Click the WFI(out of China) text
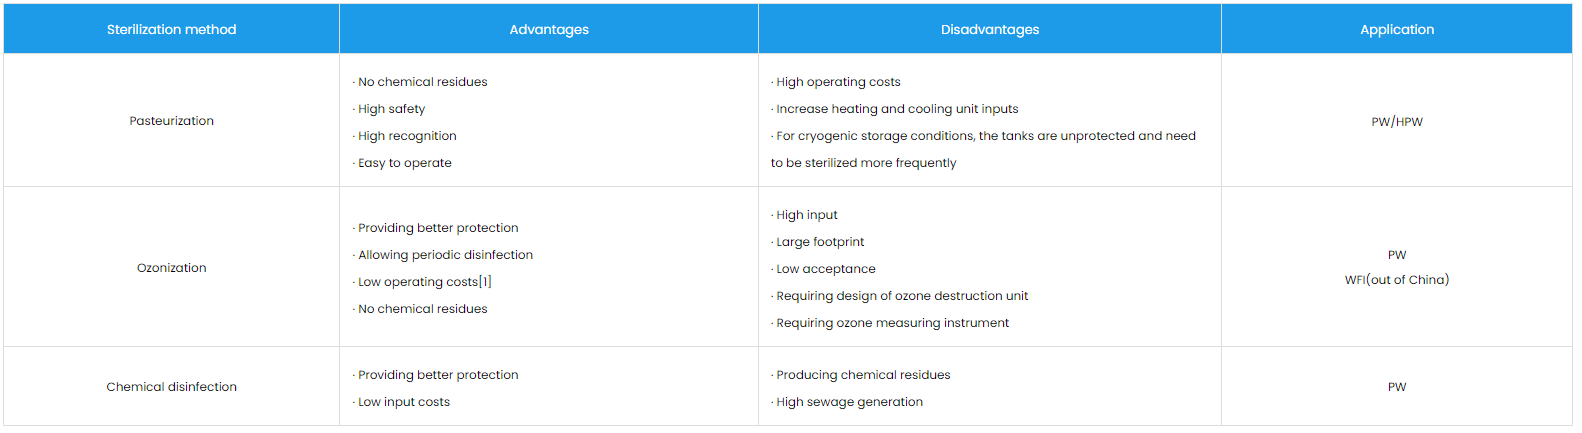Viewport: 1582px width, 433px height. click(x=1397, y=280)
